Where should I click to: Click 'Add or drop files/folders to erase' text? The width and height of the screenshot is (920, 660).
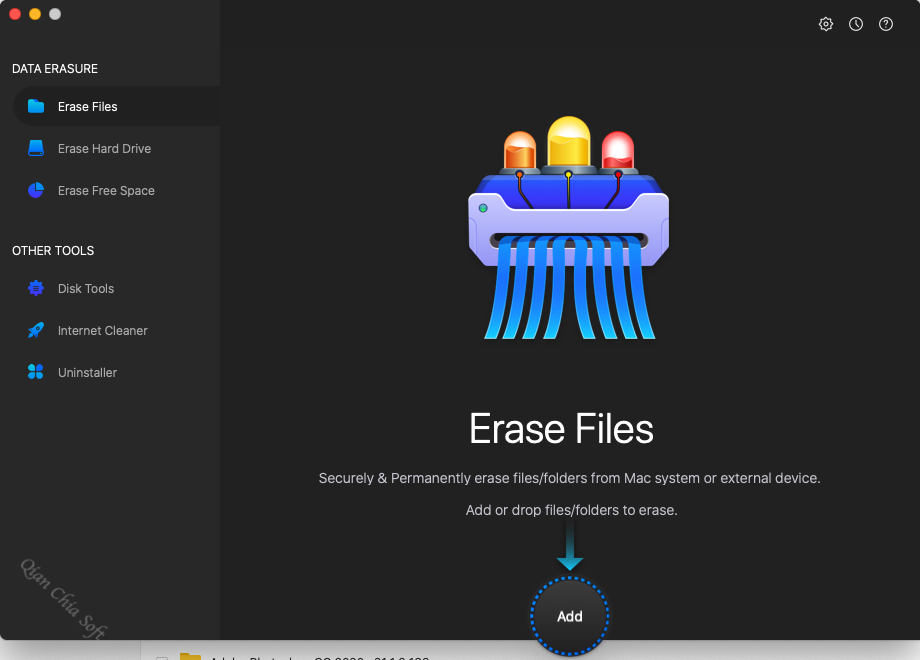[x=571, y=510]
